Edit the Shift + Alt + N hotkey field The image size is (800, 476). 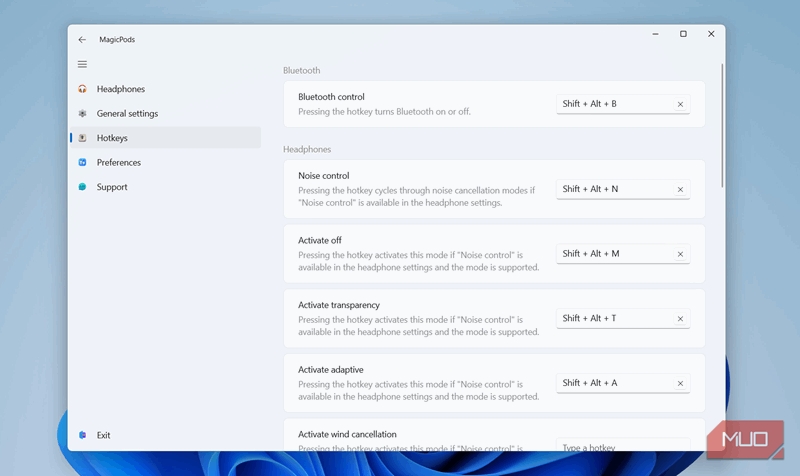click(612, 189)
